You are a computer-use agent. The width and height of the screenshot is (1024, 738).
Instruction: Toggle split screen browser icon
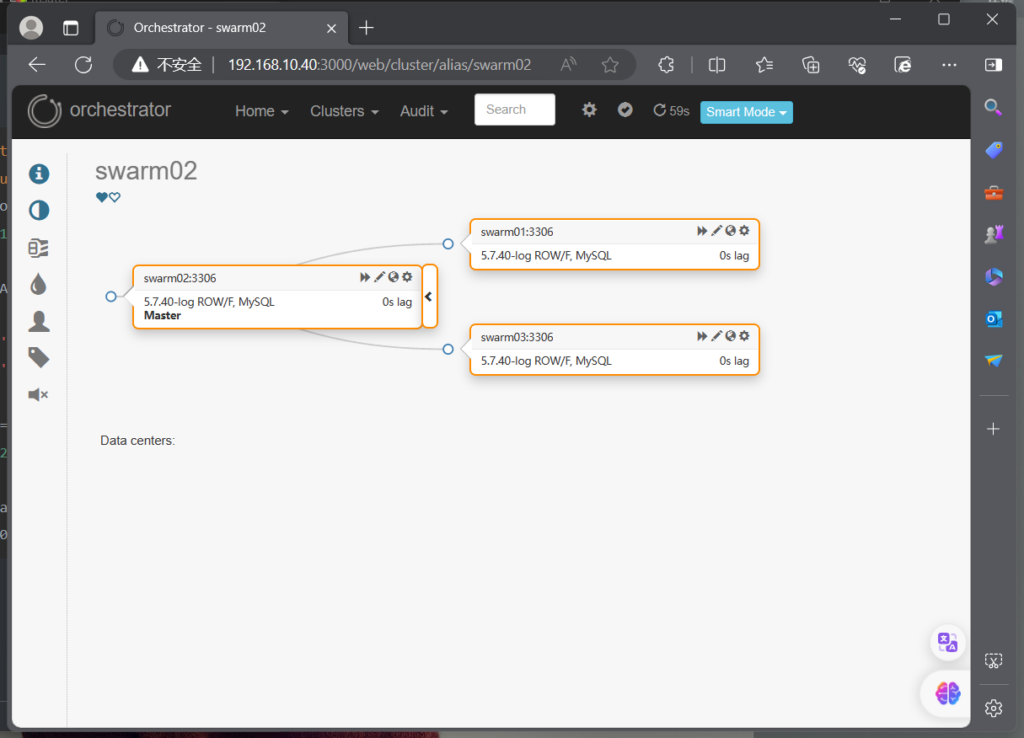point(717,65)
